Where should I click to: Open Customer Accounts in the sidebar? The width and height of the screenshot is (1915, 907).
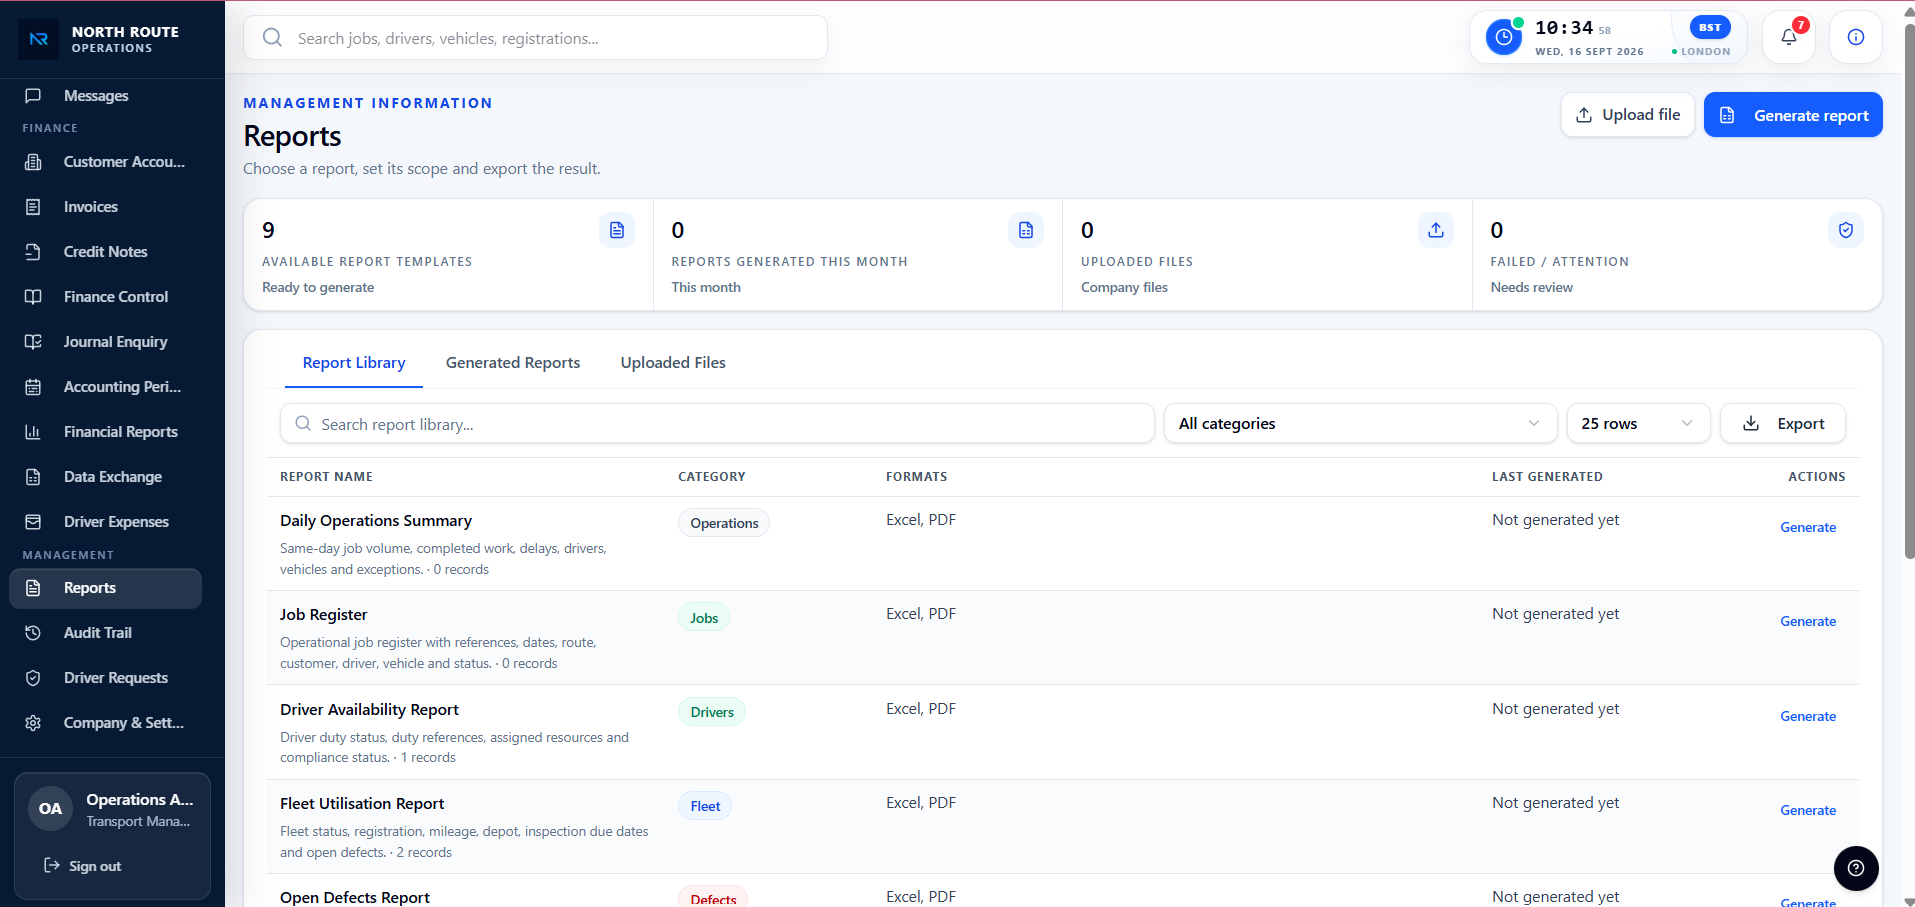[105, 162]
